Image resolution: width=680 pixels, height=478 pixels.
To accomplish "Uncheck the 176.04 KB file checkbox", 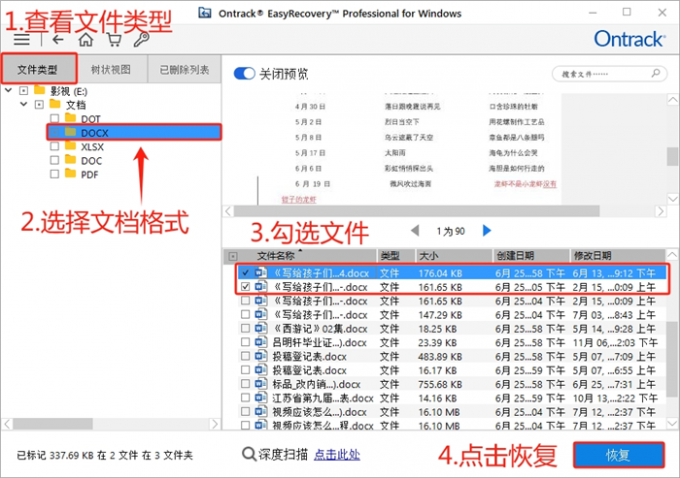I will [x=245, y=273].
